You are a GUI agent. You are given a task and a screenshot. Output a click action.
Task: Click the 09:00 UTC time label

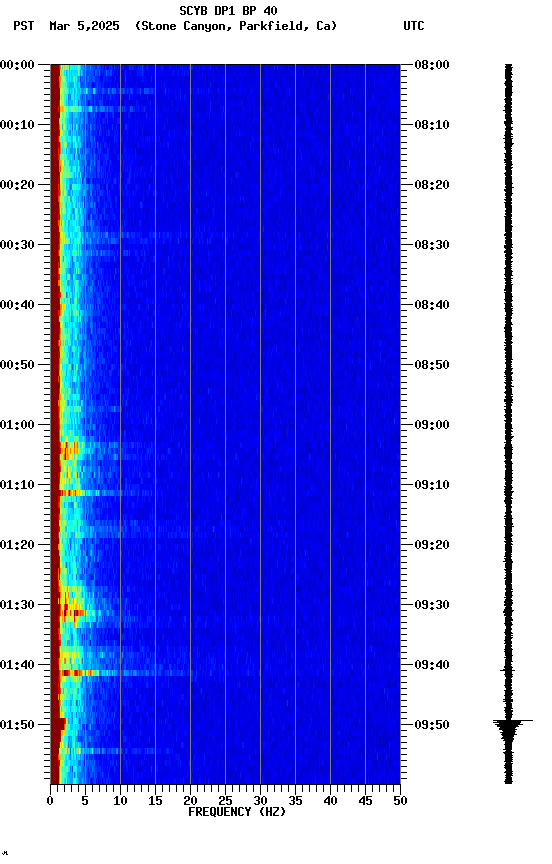click(432, 425)
